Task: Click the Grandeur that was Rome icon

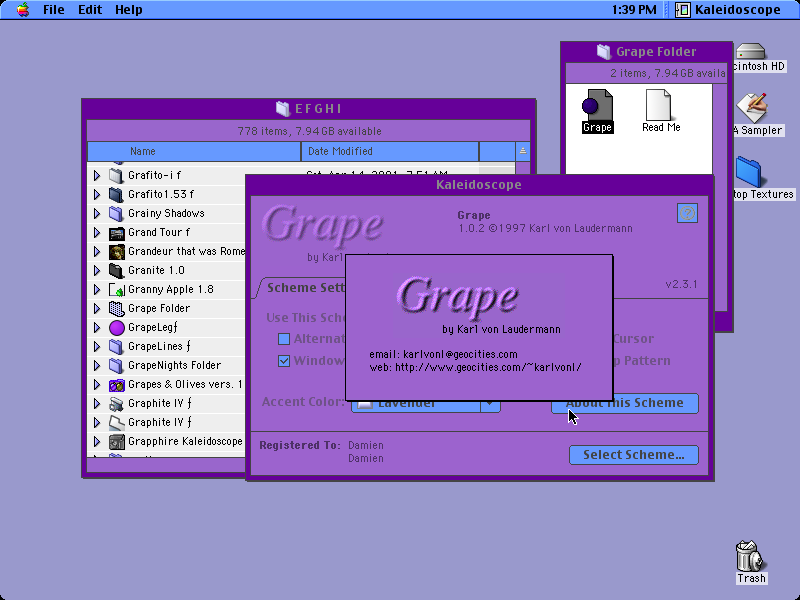Action: tap(116, 252)
